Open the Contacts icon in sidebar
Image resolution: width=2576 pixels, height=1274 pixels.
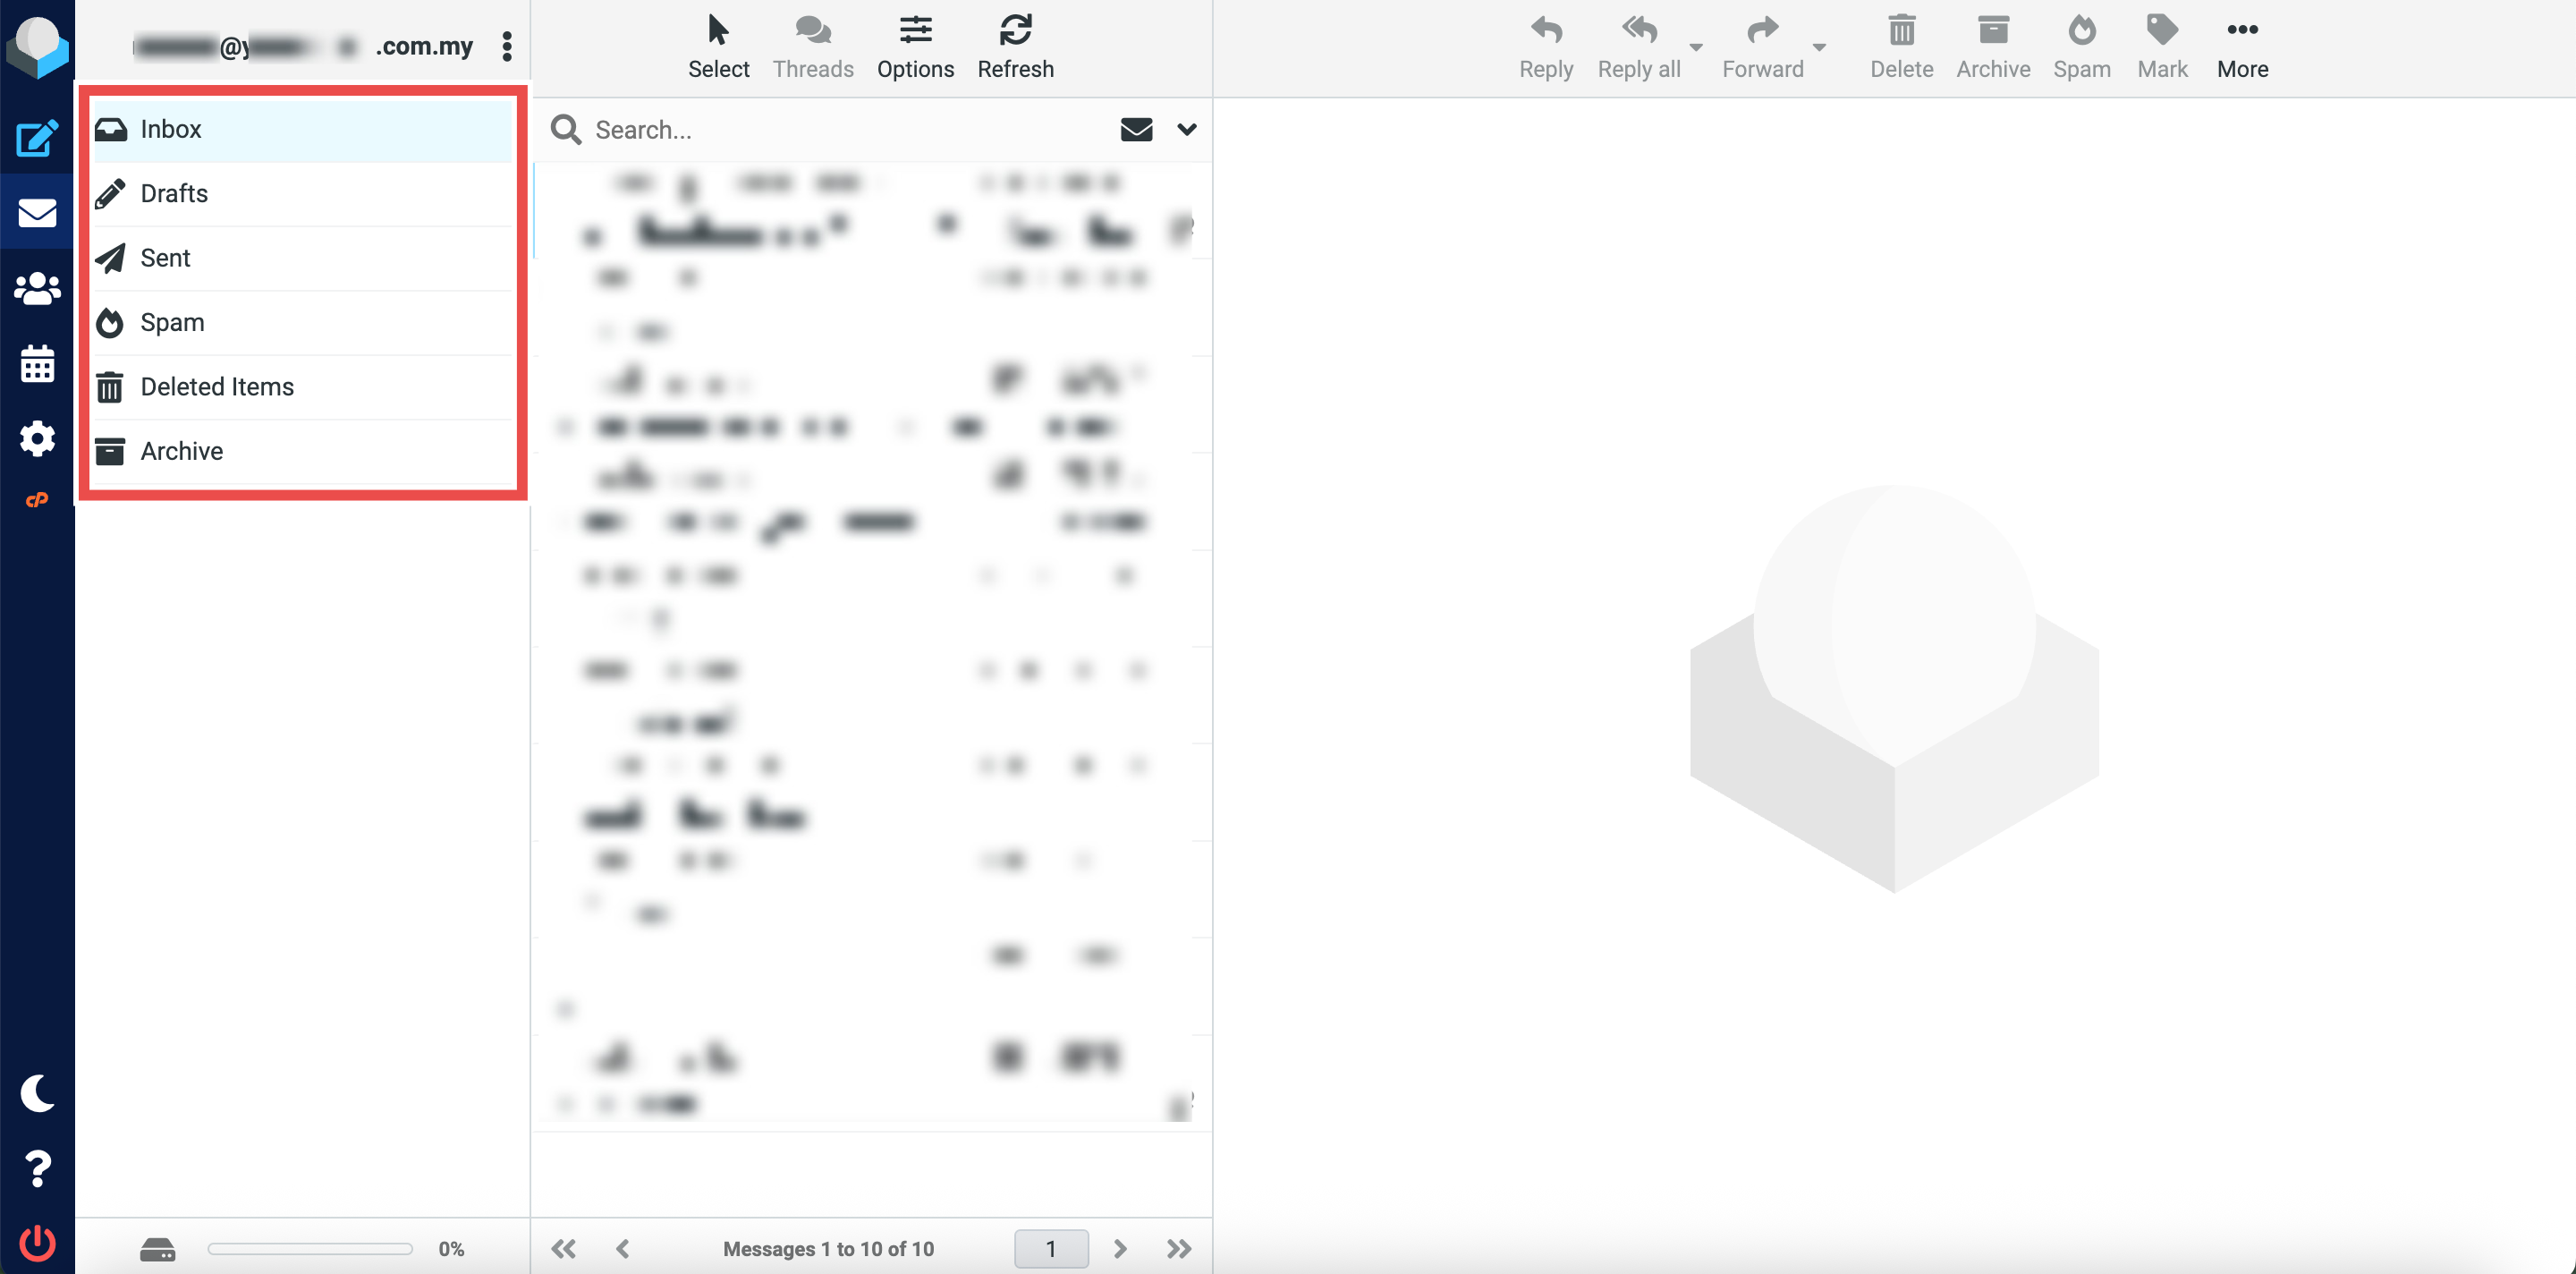click(x=37, y=289)
